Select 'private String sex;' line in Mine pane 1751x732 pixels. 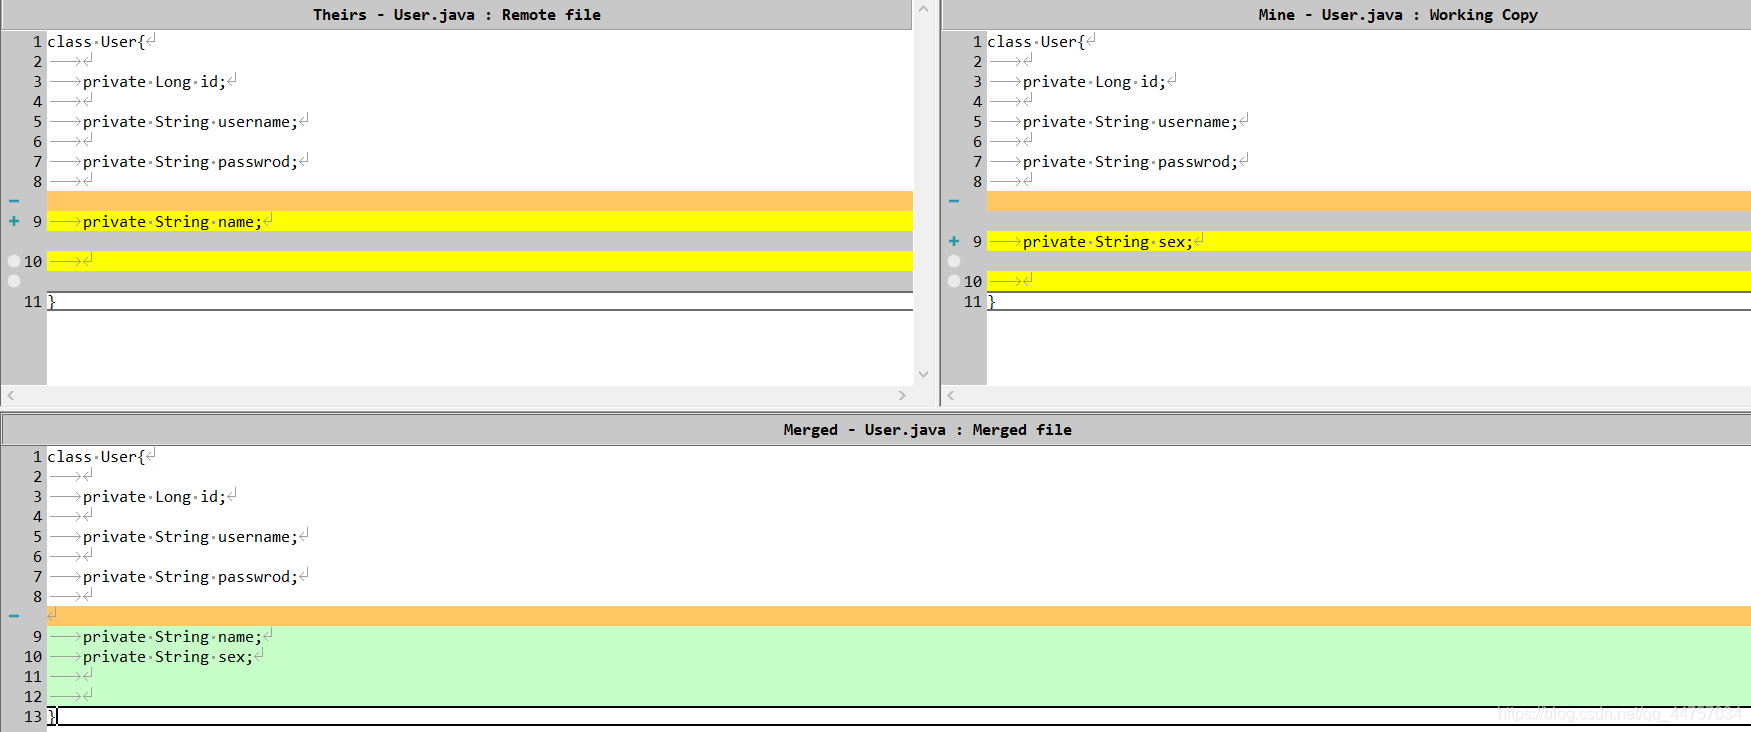(x=1369, y=241)
